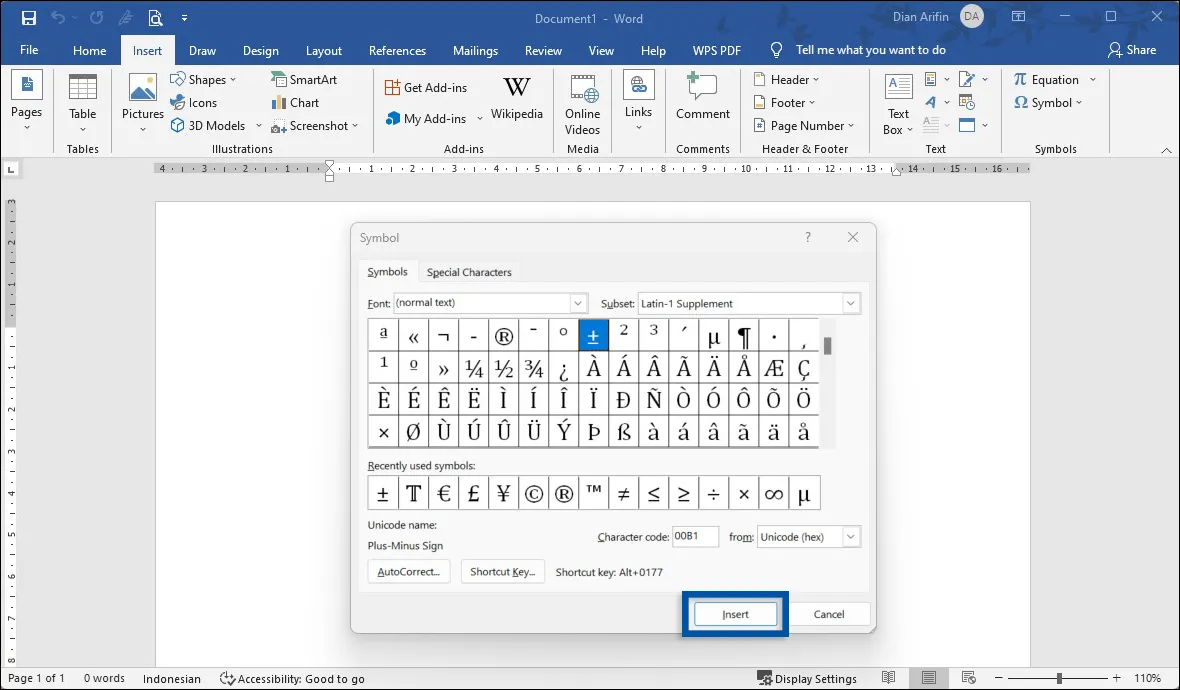Adjust the zoom slider
The image size is (1180, 690).
[1057, 678]
